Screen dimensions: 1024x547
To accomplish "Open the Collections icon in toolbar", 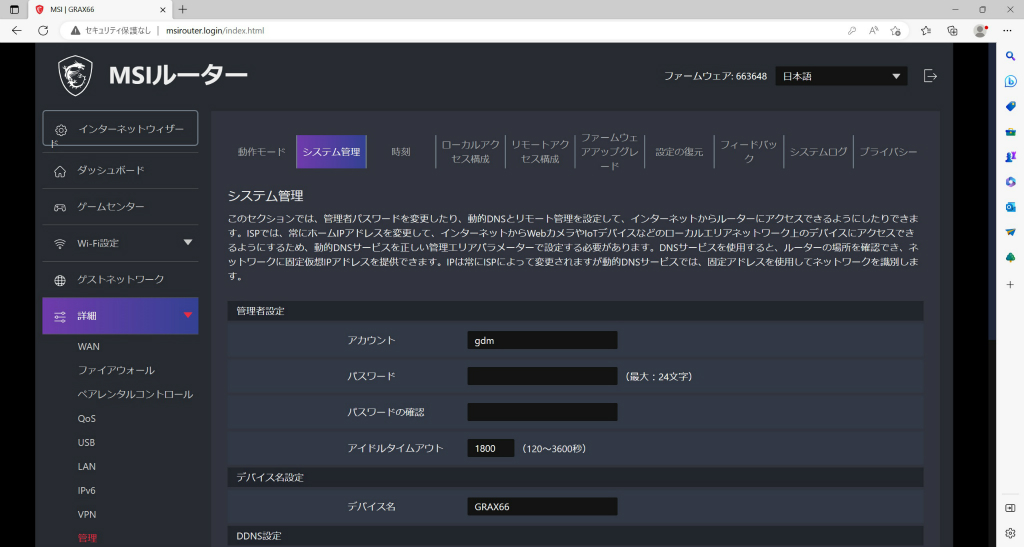I will (x=952, y=31).
